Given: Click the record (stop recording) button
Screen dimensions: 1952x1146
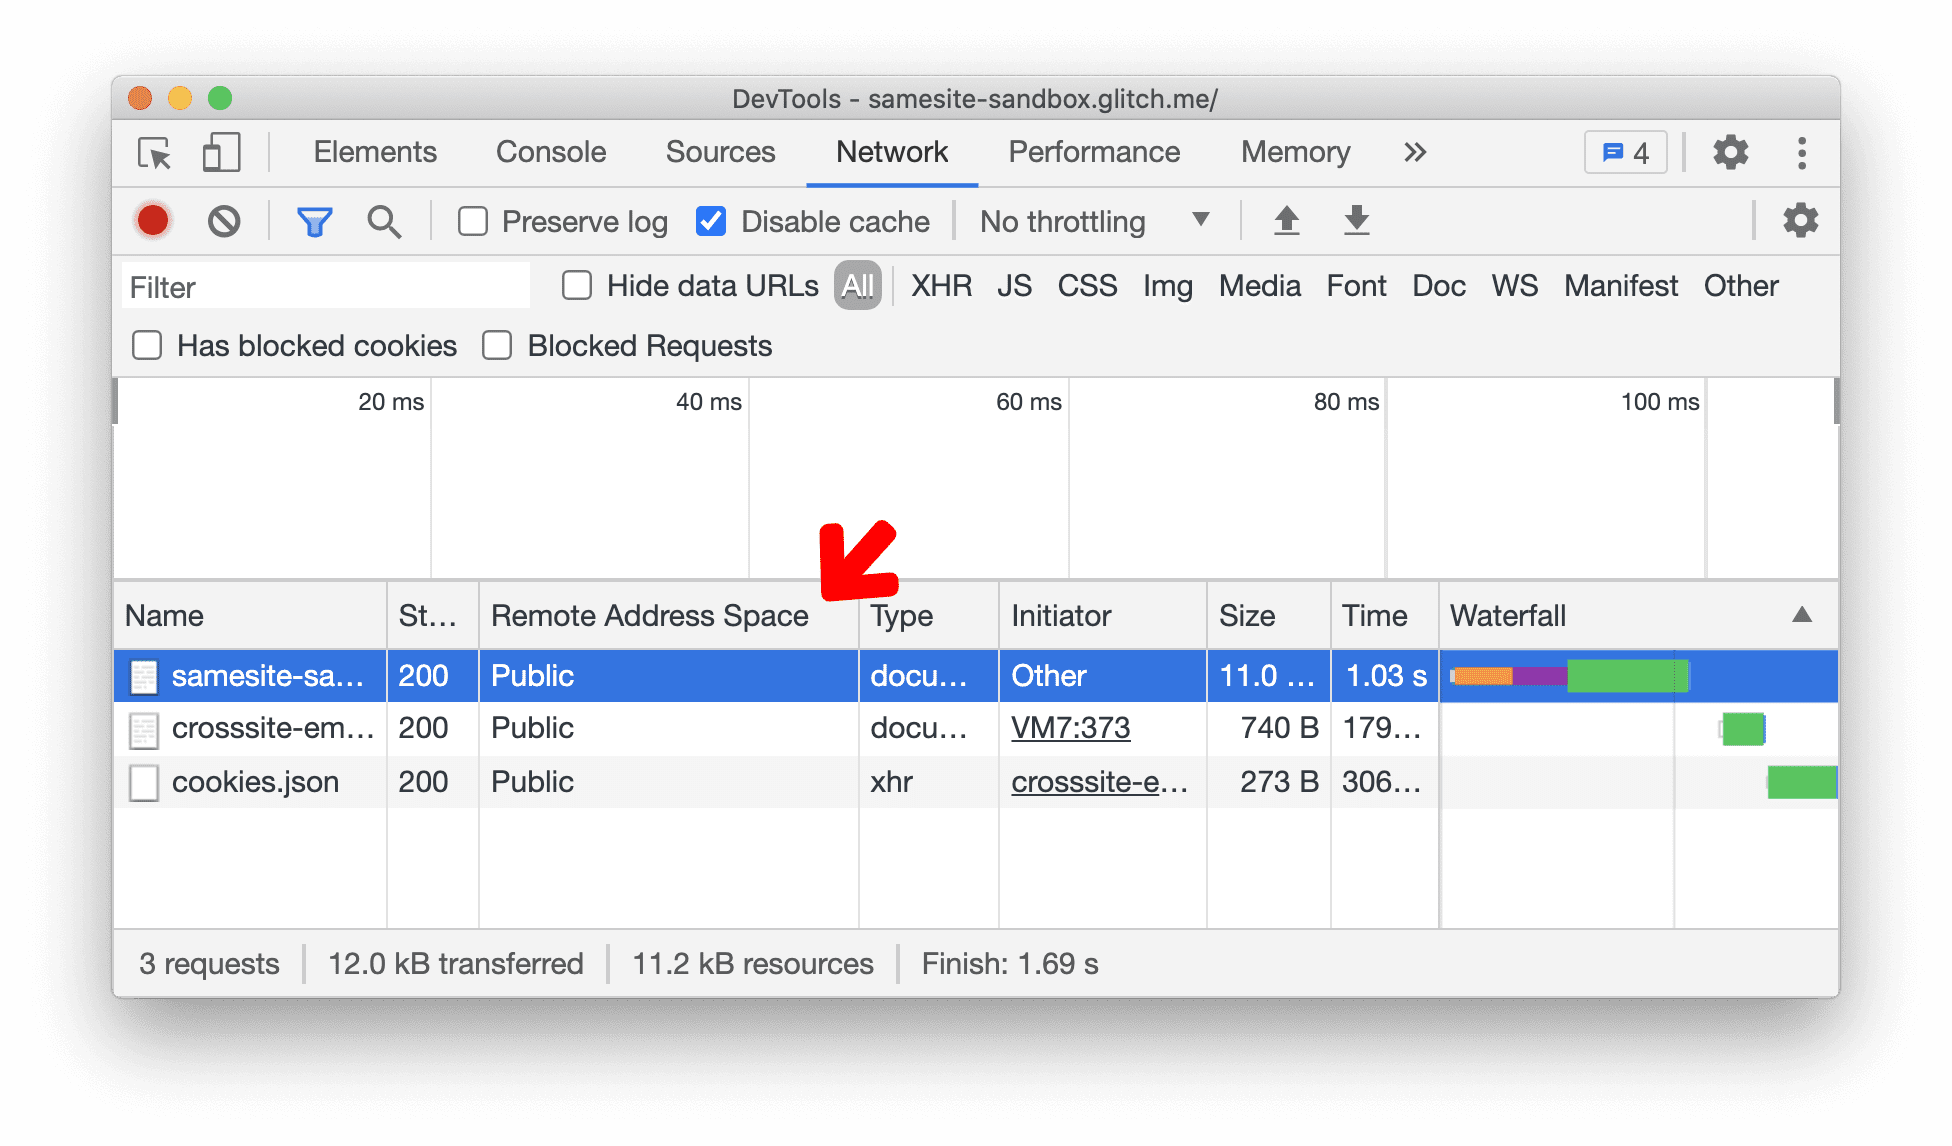Looking at the screenshot, I should coord(154,218).
